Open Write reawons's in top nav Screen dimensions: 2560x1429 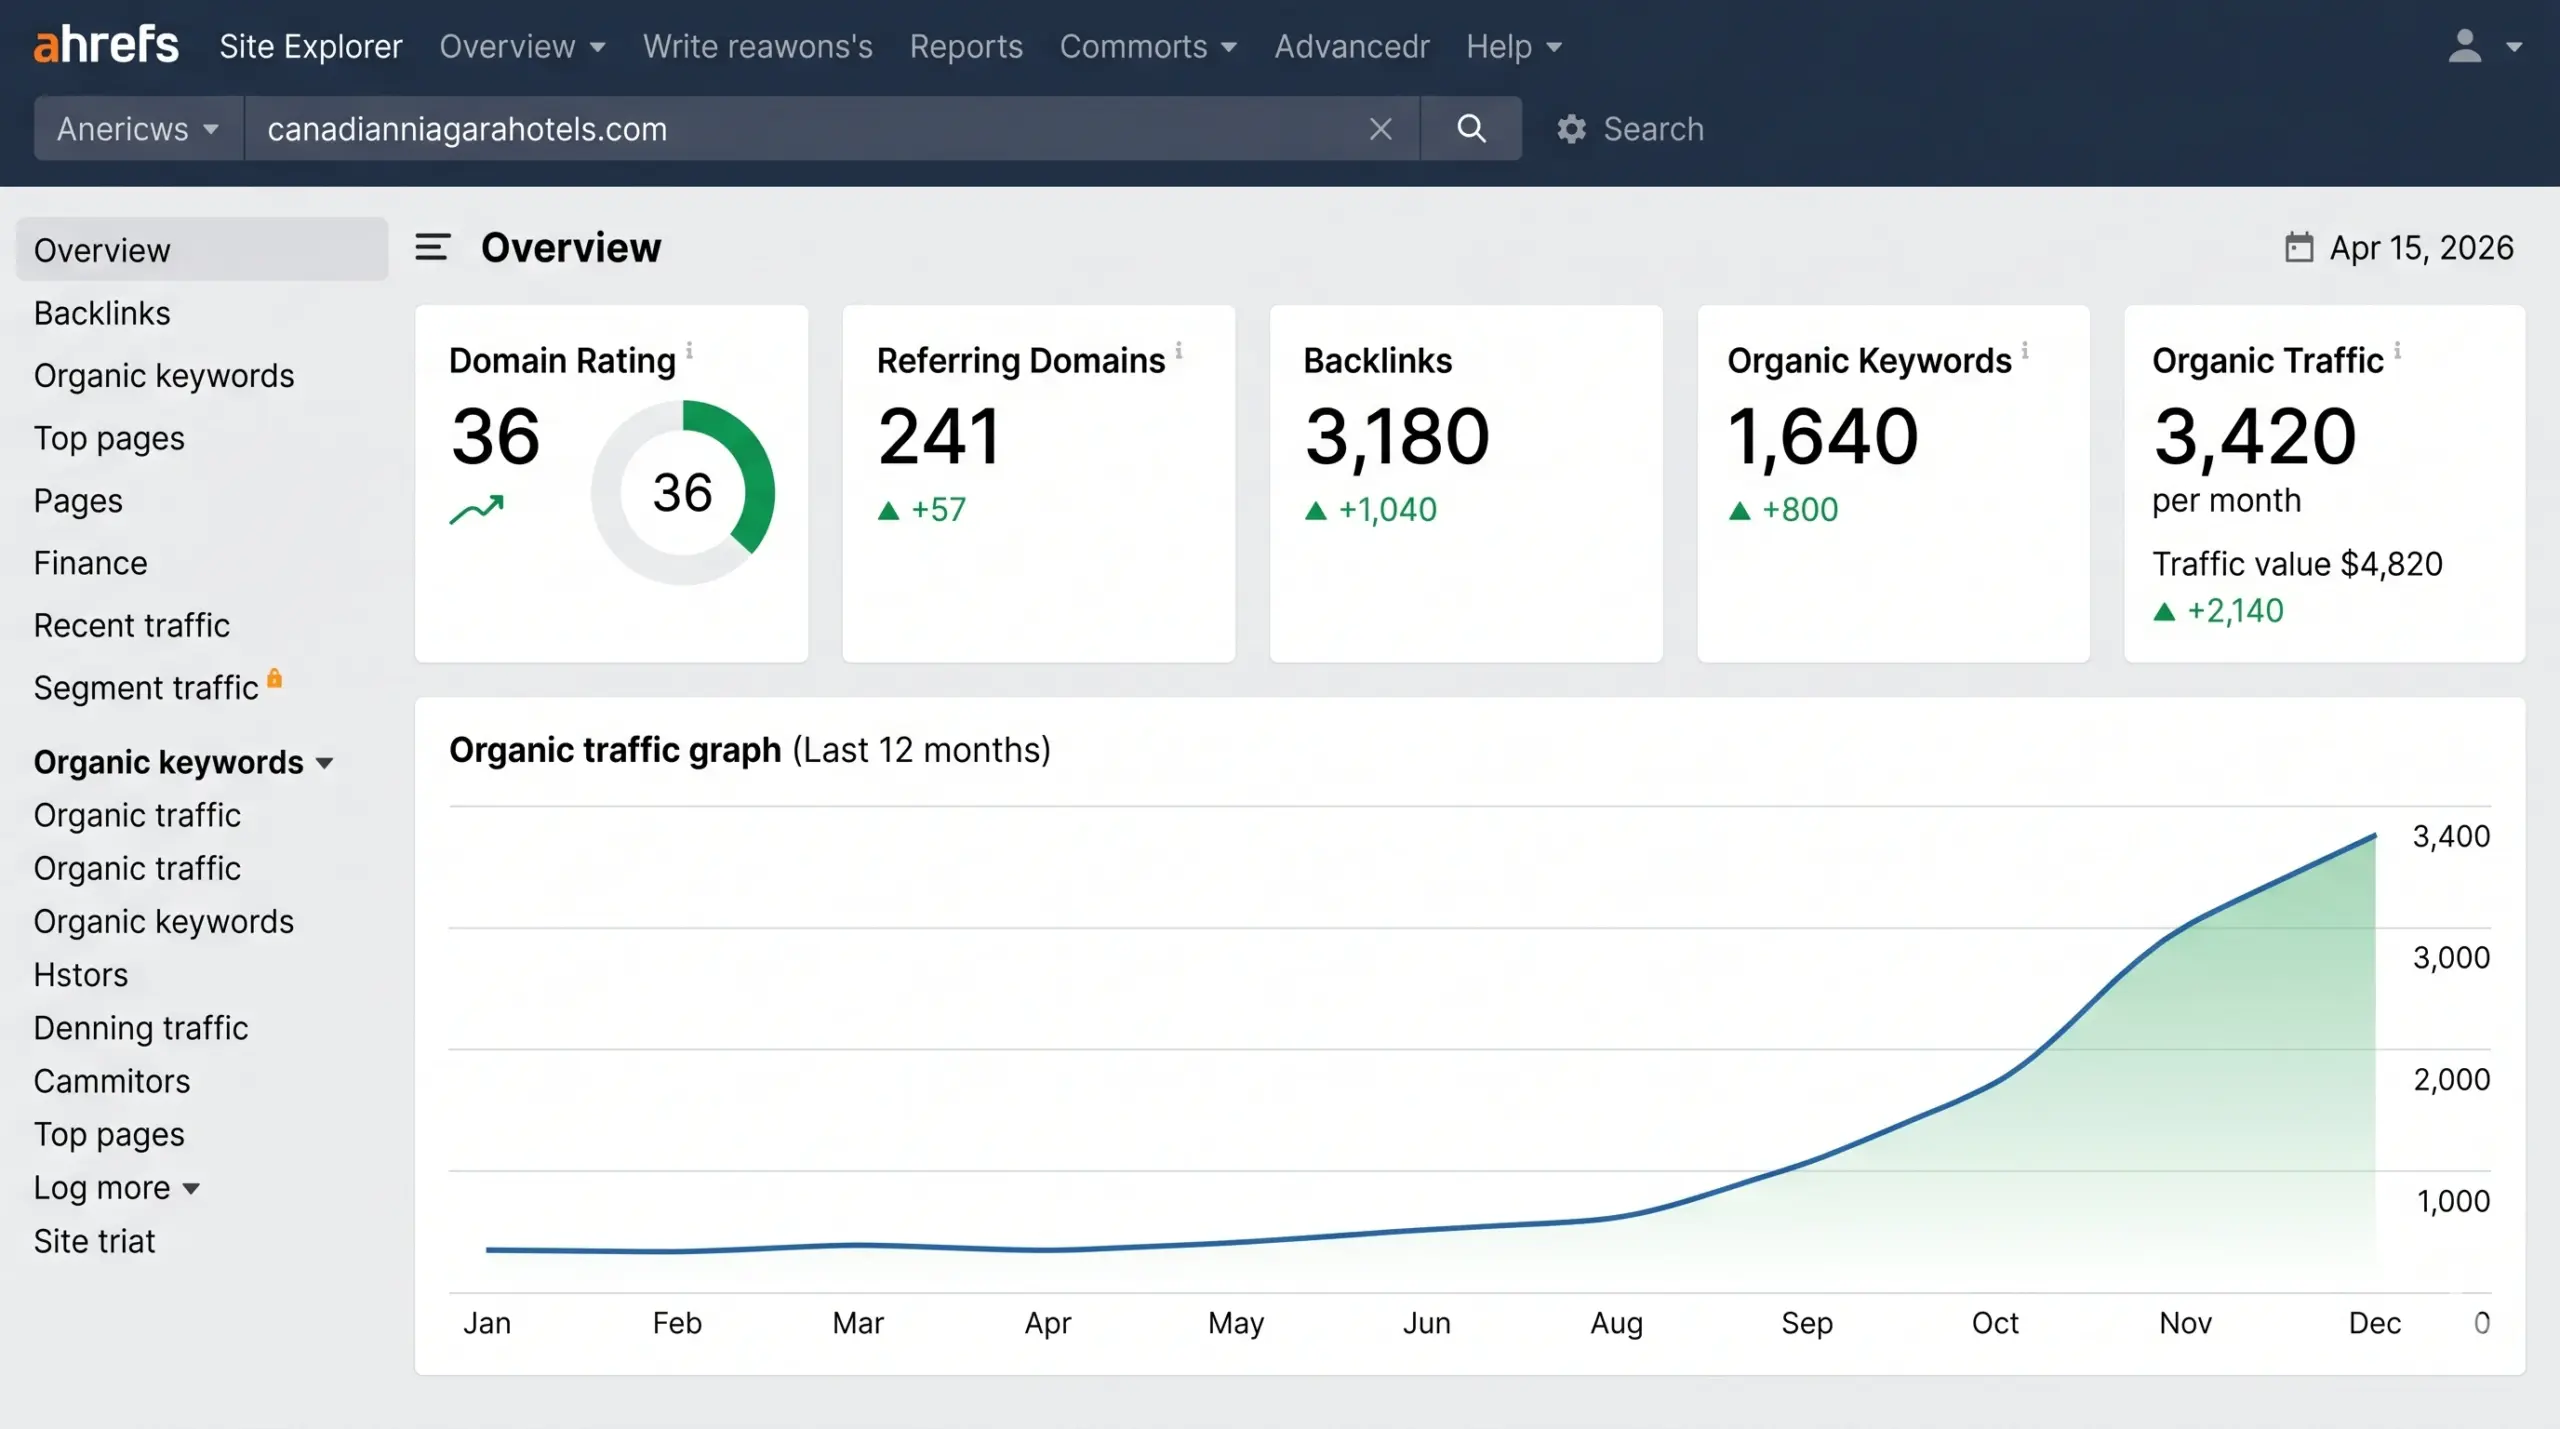[x=758, y=46]
